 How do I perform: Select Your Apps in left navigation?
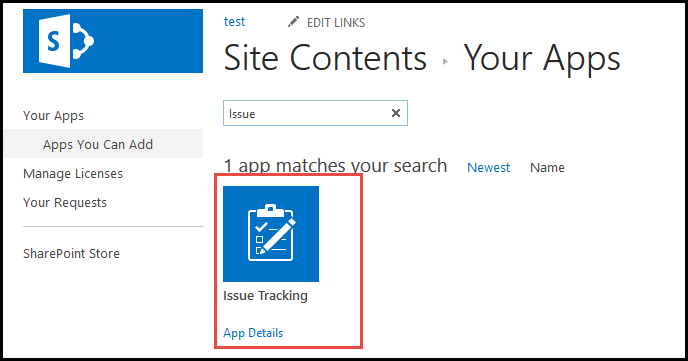pyautogui.click(x=53, y=116)
